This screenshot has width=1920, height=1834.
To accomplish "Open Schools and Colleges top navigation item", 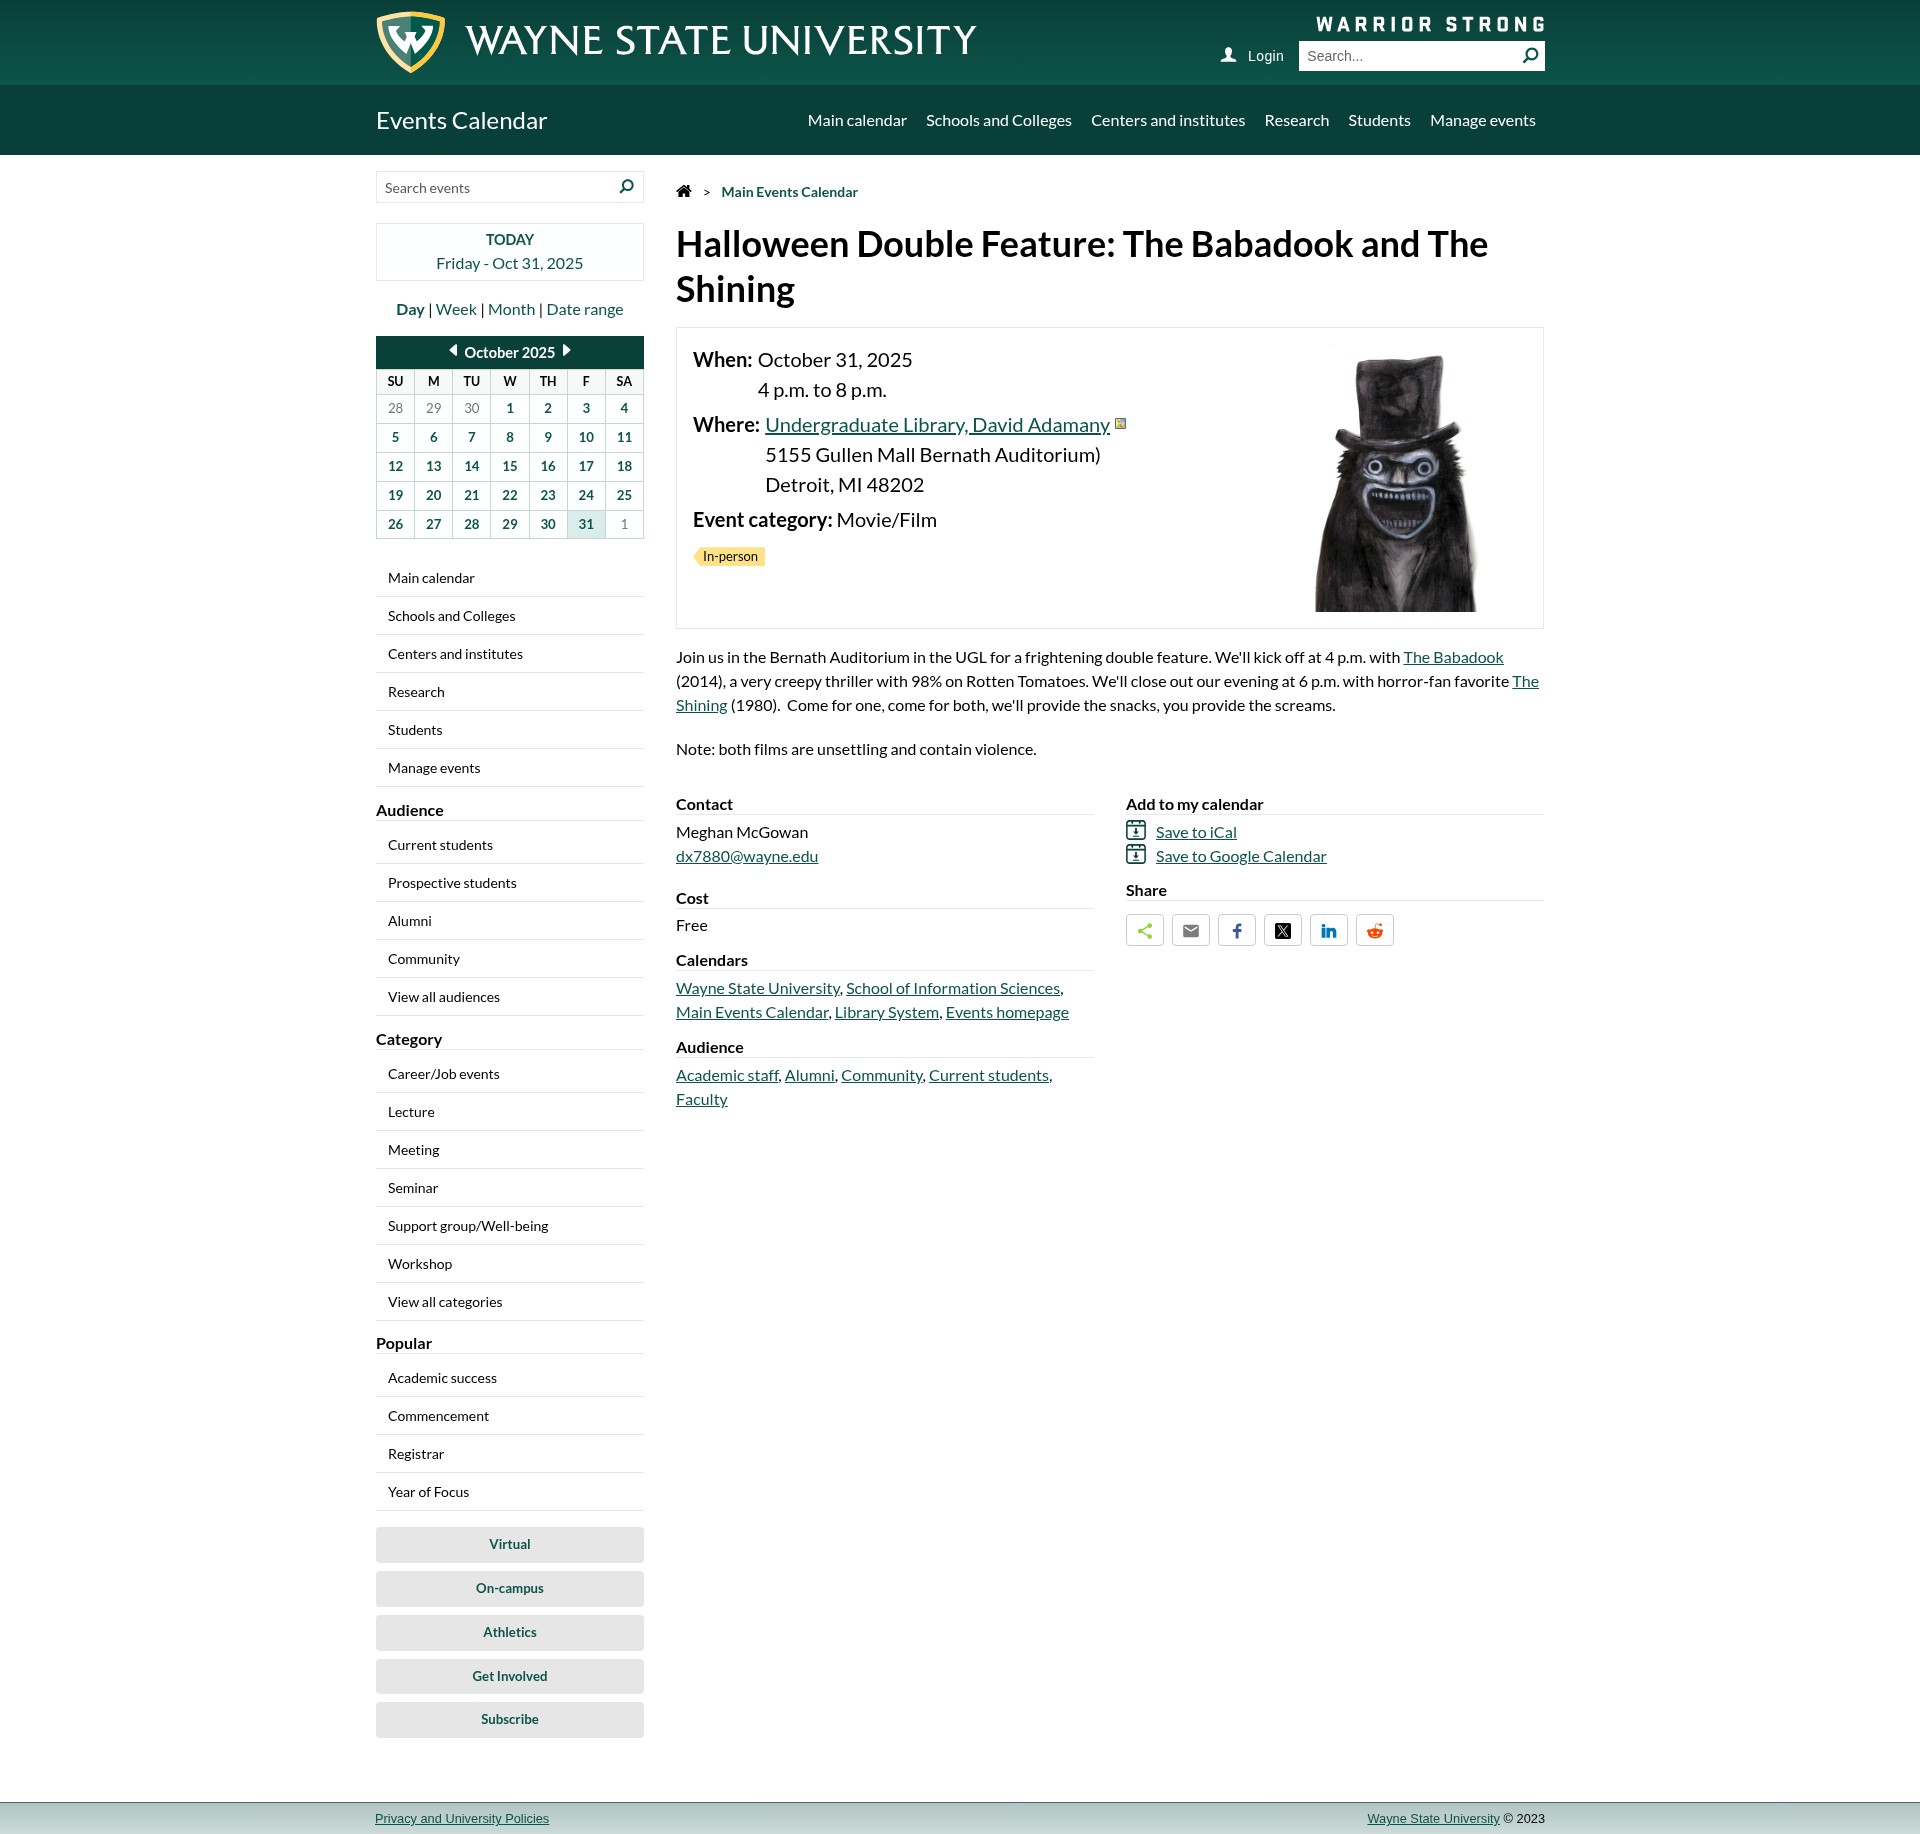I will (999, 120).
